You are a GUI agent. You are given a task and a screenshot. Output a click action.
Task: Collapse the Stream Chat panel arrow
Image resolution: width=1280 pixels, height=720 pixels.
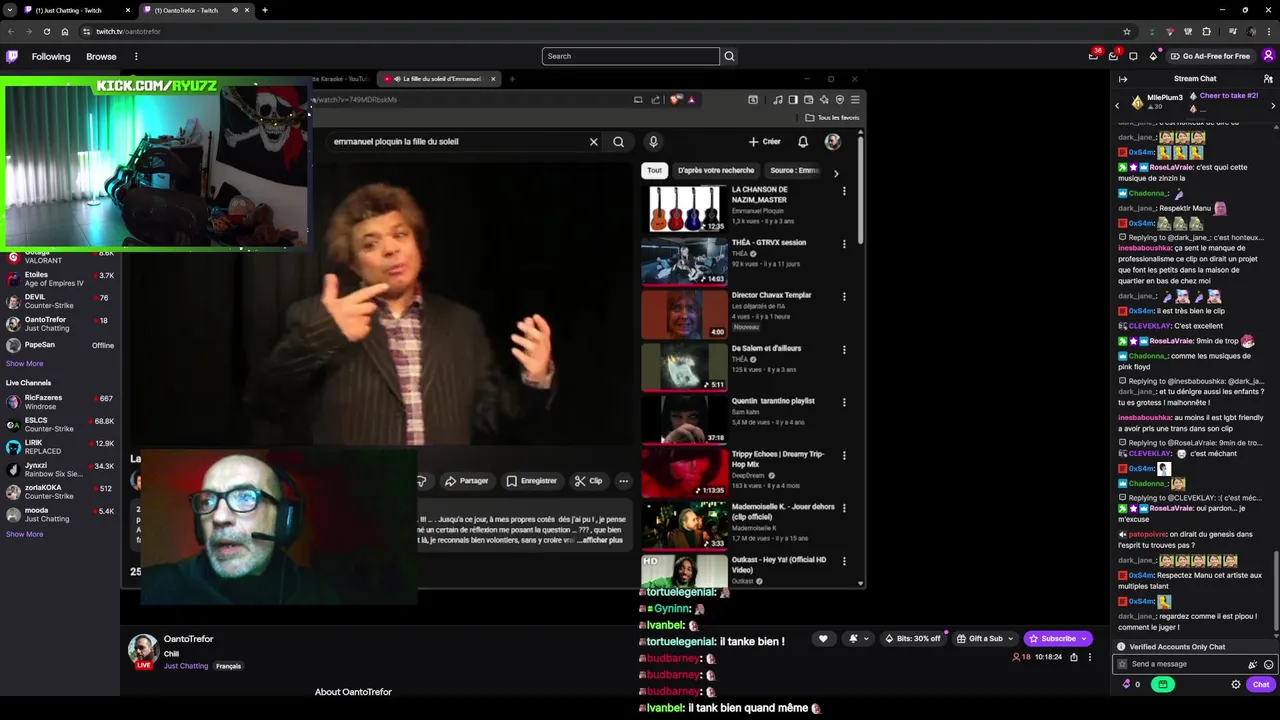(x=1123, y=79)
